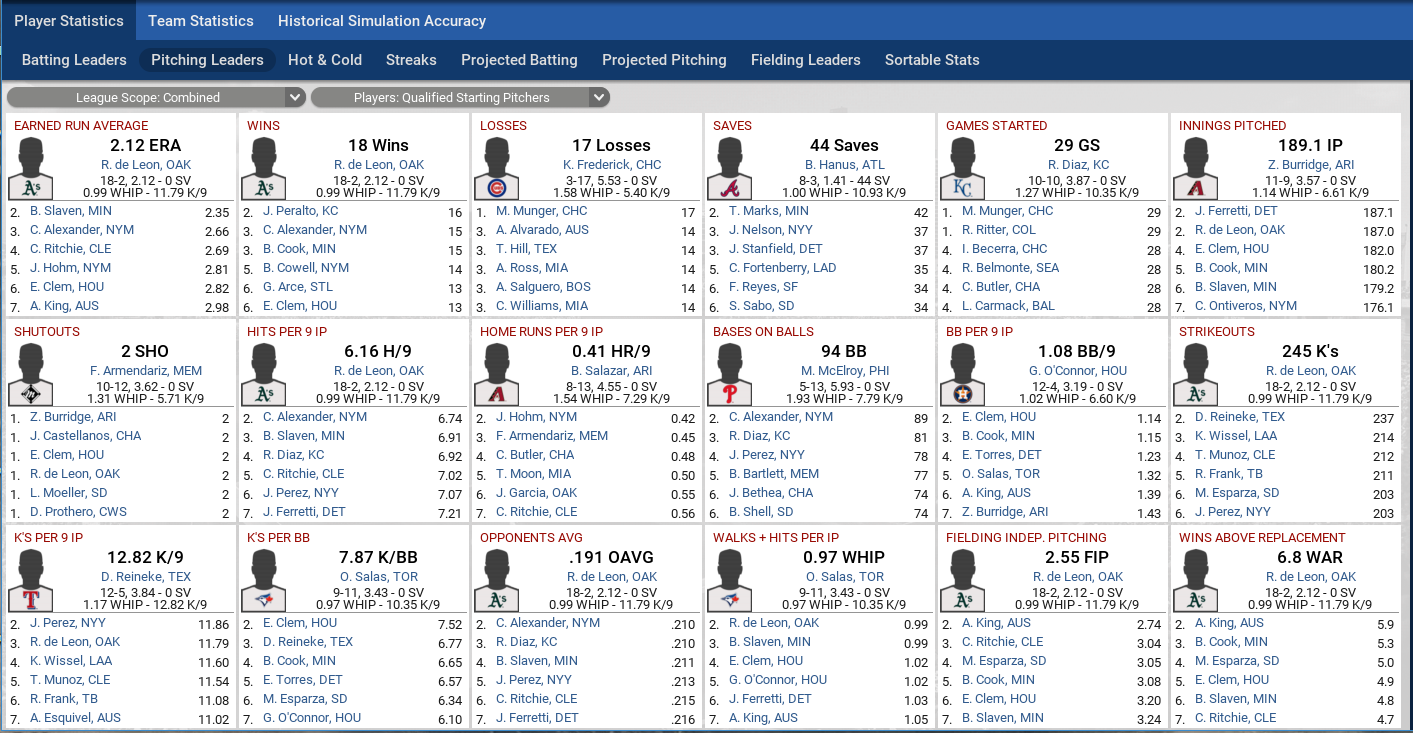Image resolution: width=1413 pixels, height=733 pixels.
Task: Click D. Prothero, CWS player link
Action: [76, 512]
